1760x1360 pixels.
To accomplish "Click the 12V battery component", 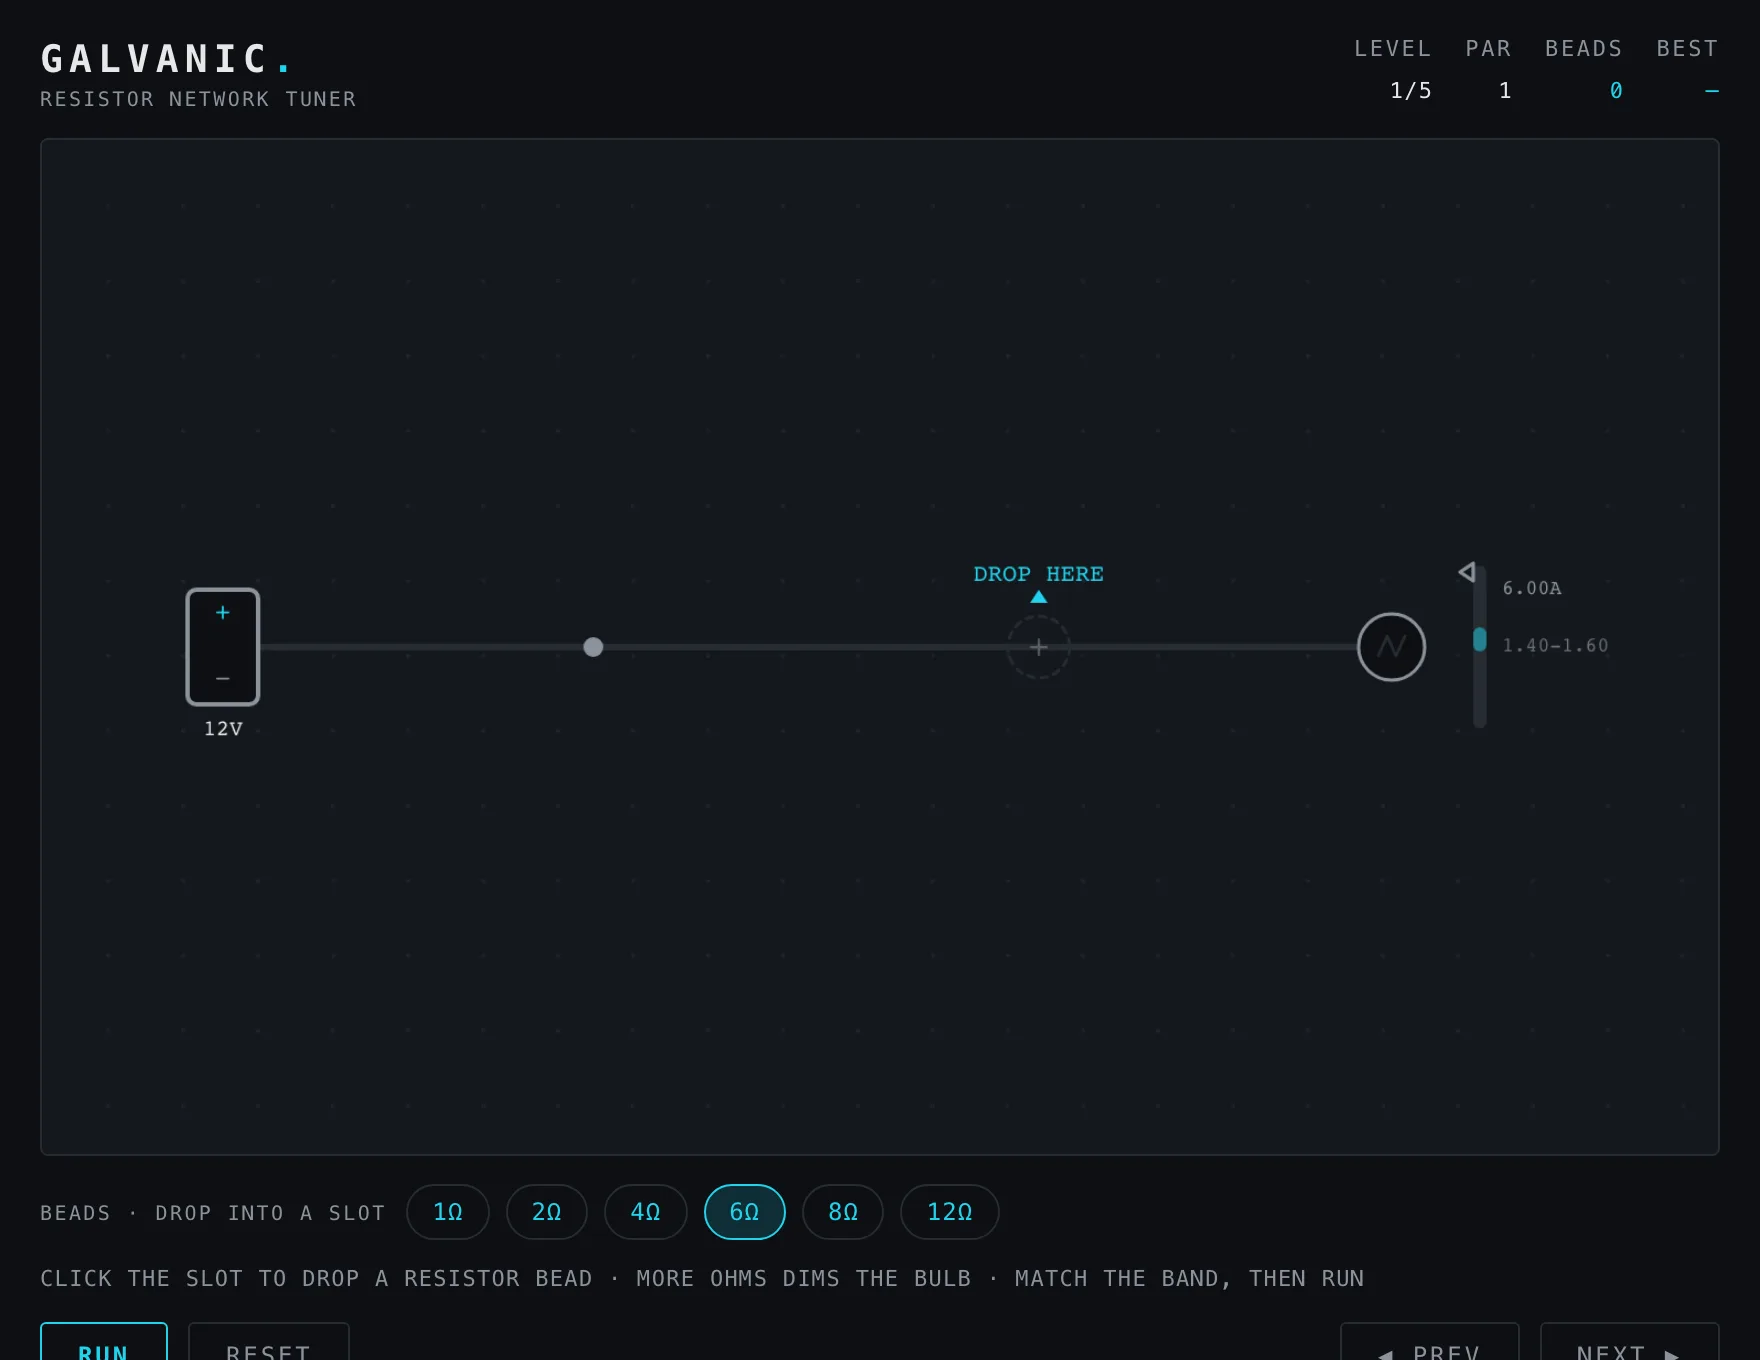I will 223,647.
